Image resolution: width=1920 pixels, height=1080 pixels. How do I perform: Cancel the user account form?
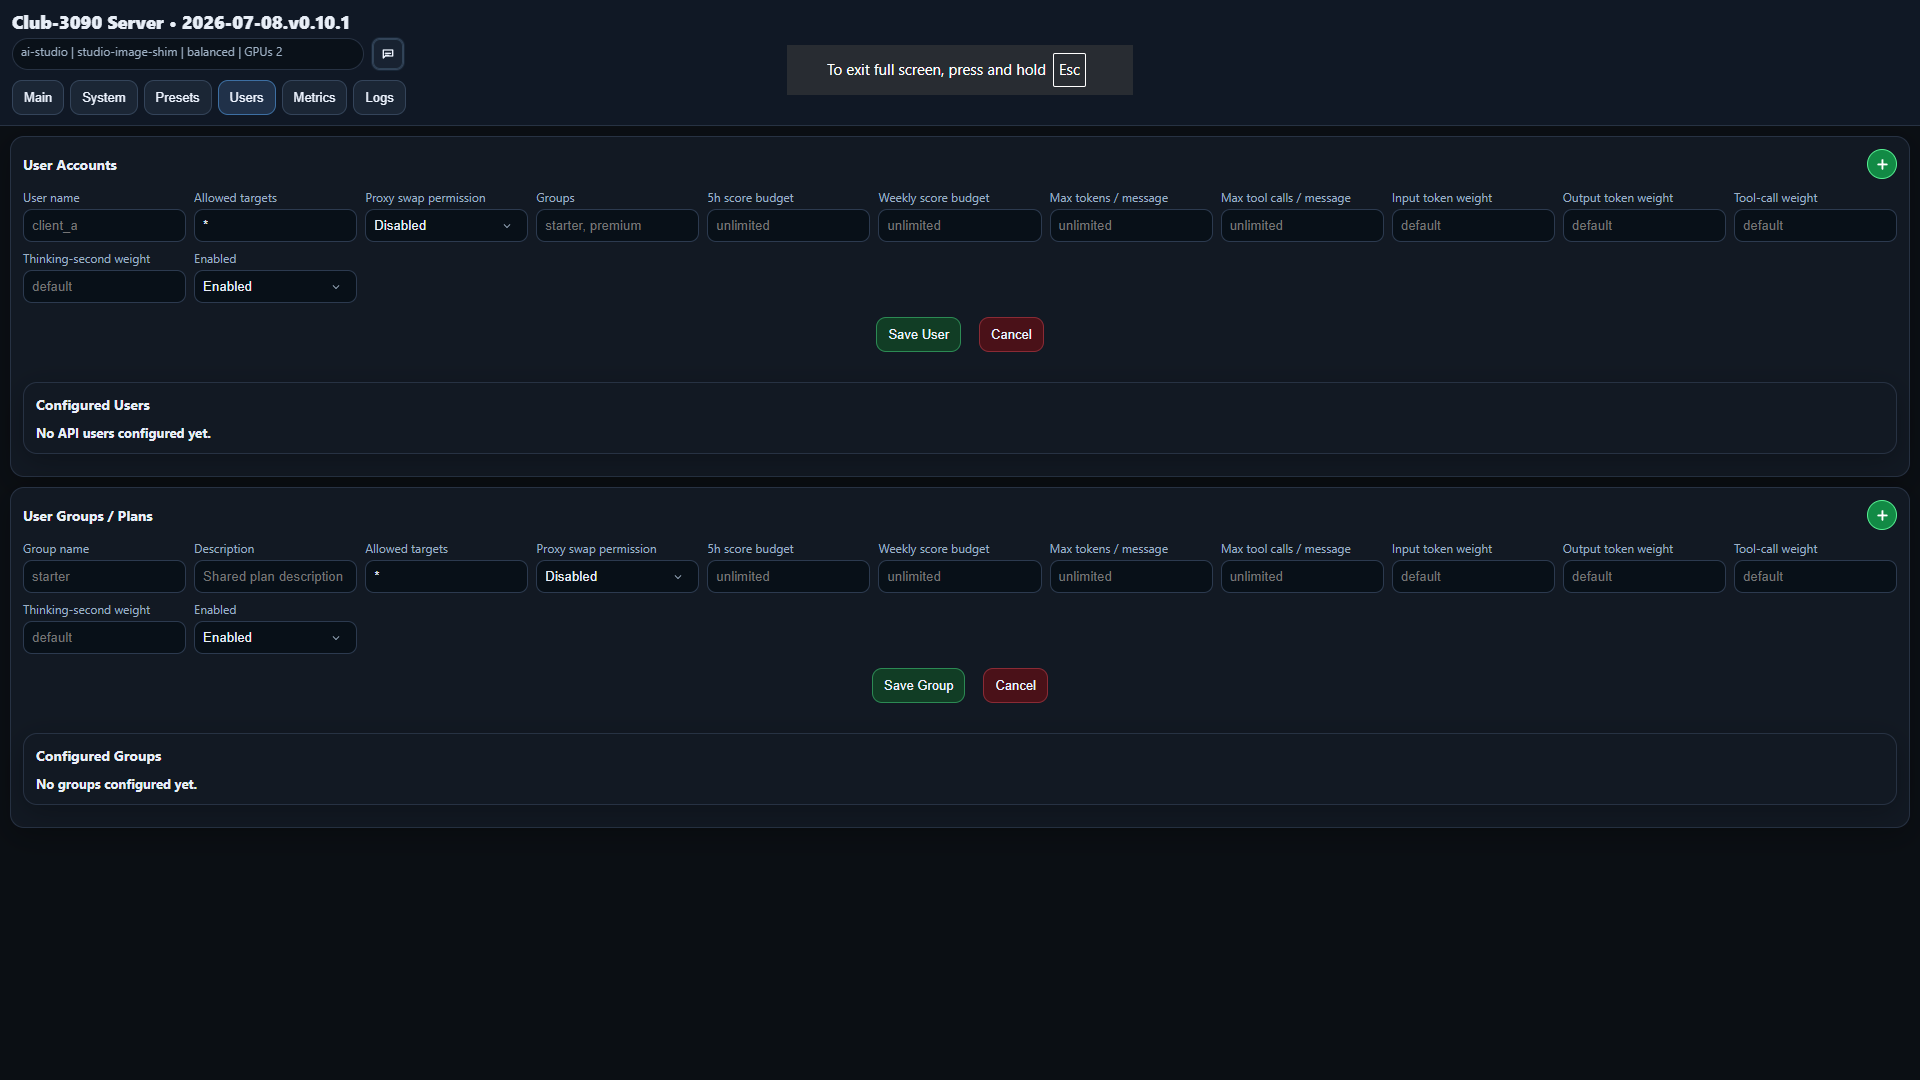click(1011, 335)
